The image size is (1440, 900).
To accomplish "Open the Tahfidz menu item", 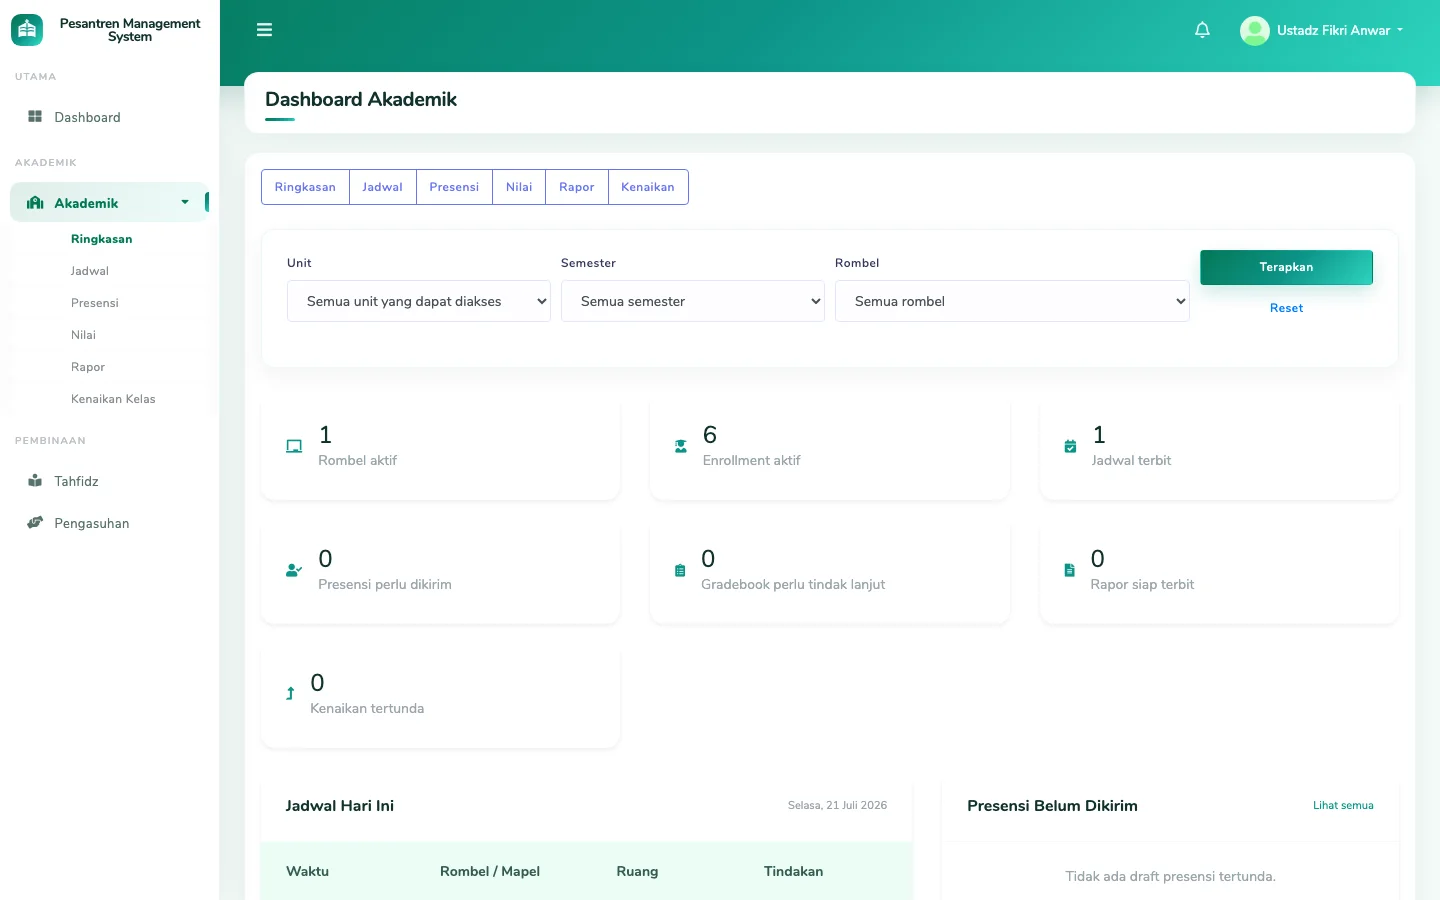I will [x=110, y=481].
